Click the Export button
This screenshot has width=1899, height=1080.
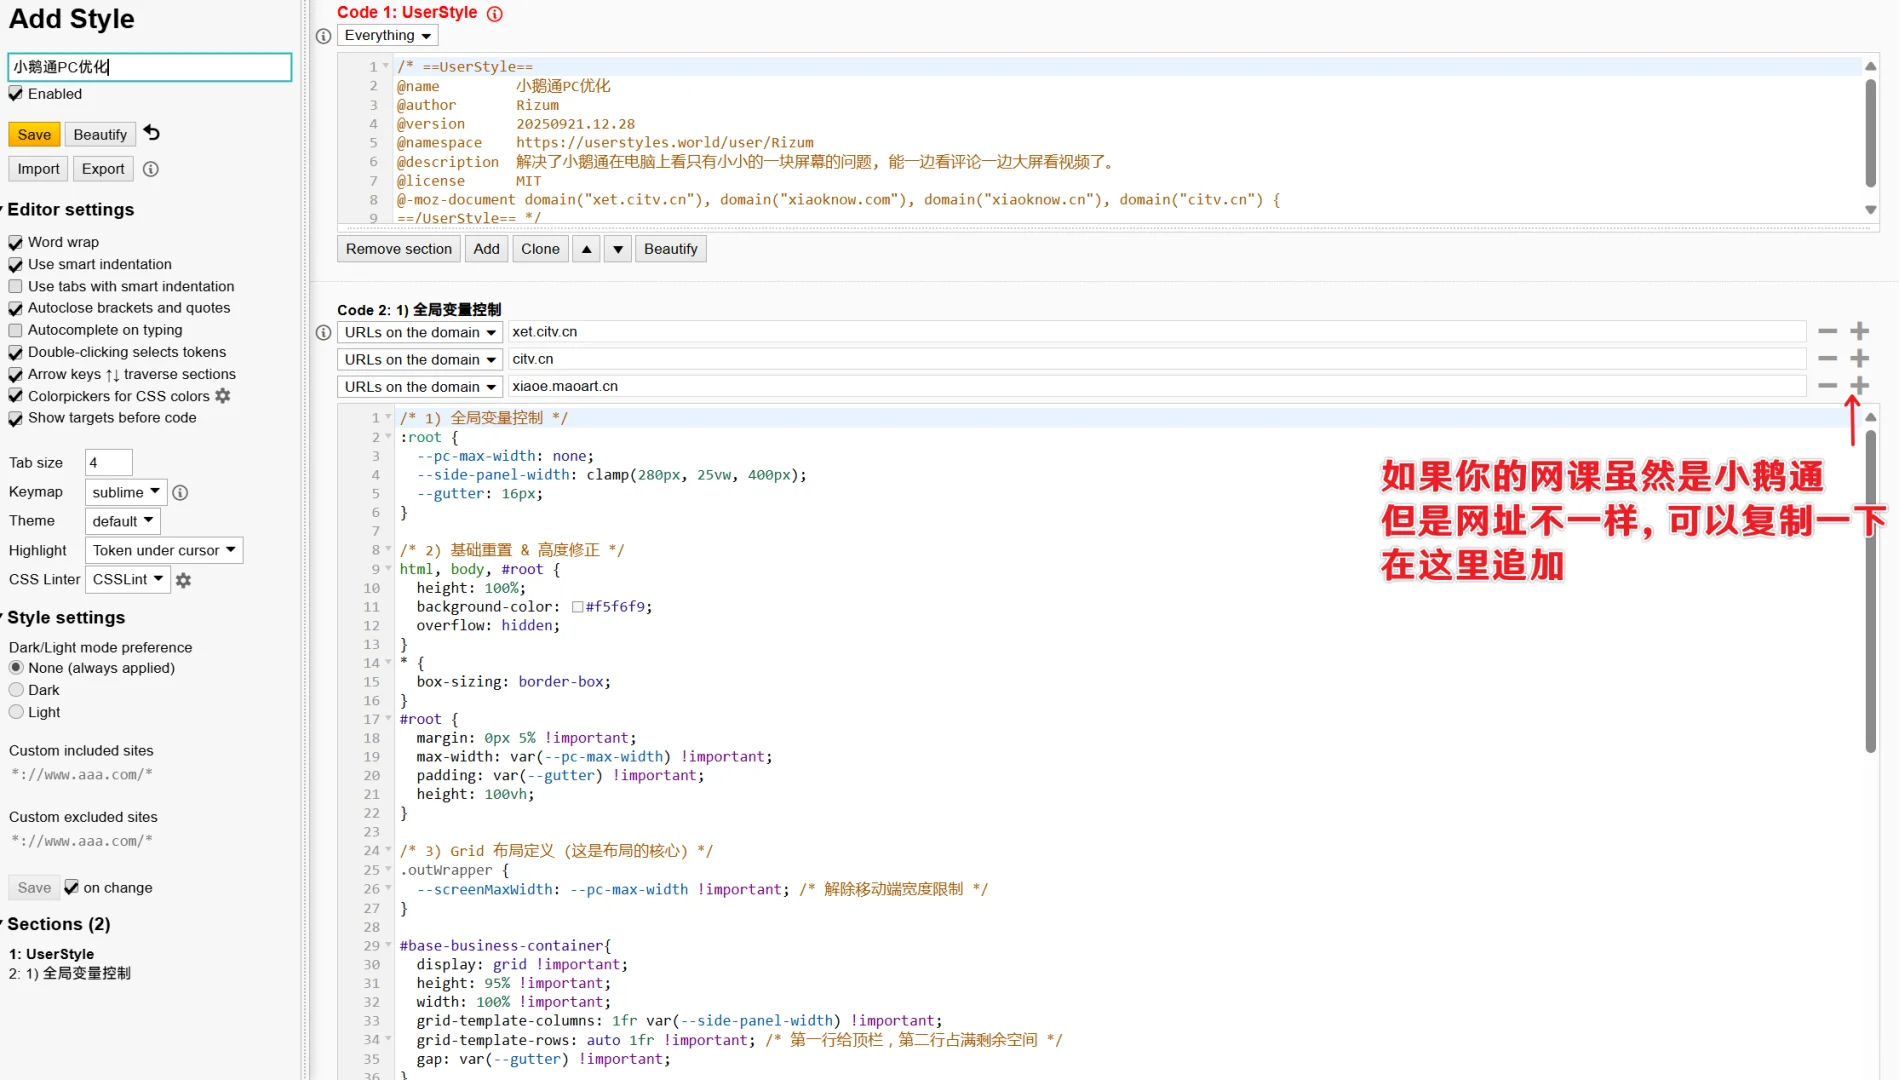[103, 169]
